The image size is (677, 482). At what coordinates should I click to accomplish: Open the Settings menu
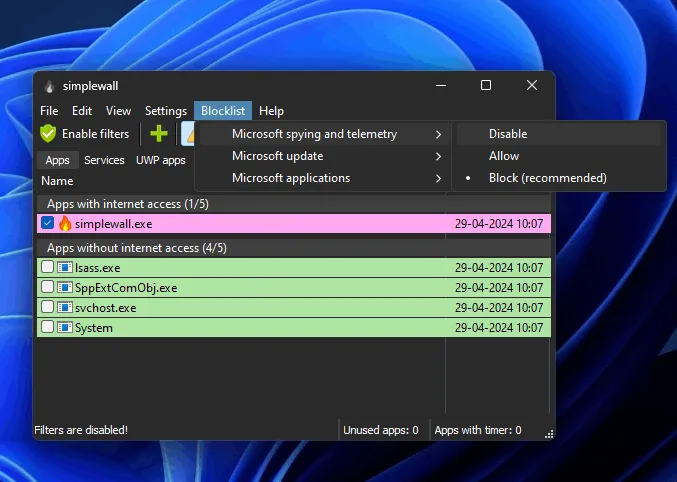[166, 111]
